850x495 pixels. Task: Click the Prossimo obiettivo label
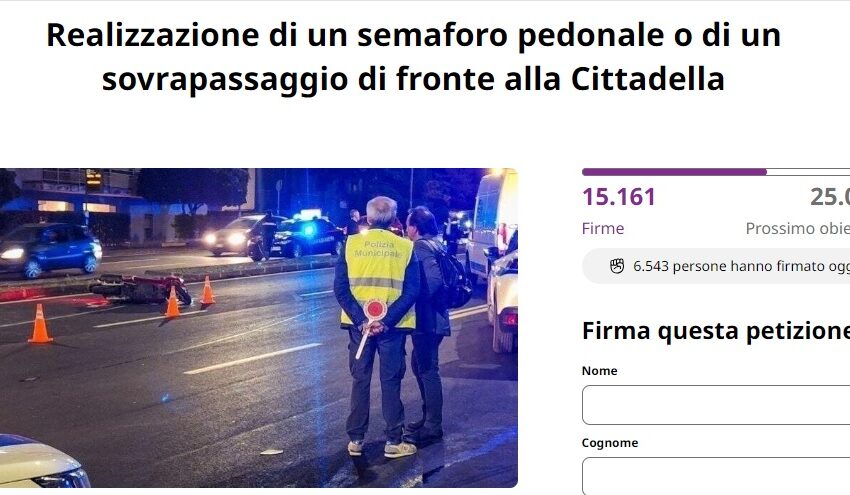(797, 229)
